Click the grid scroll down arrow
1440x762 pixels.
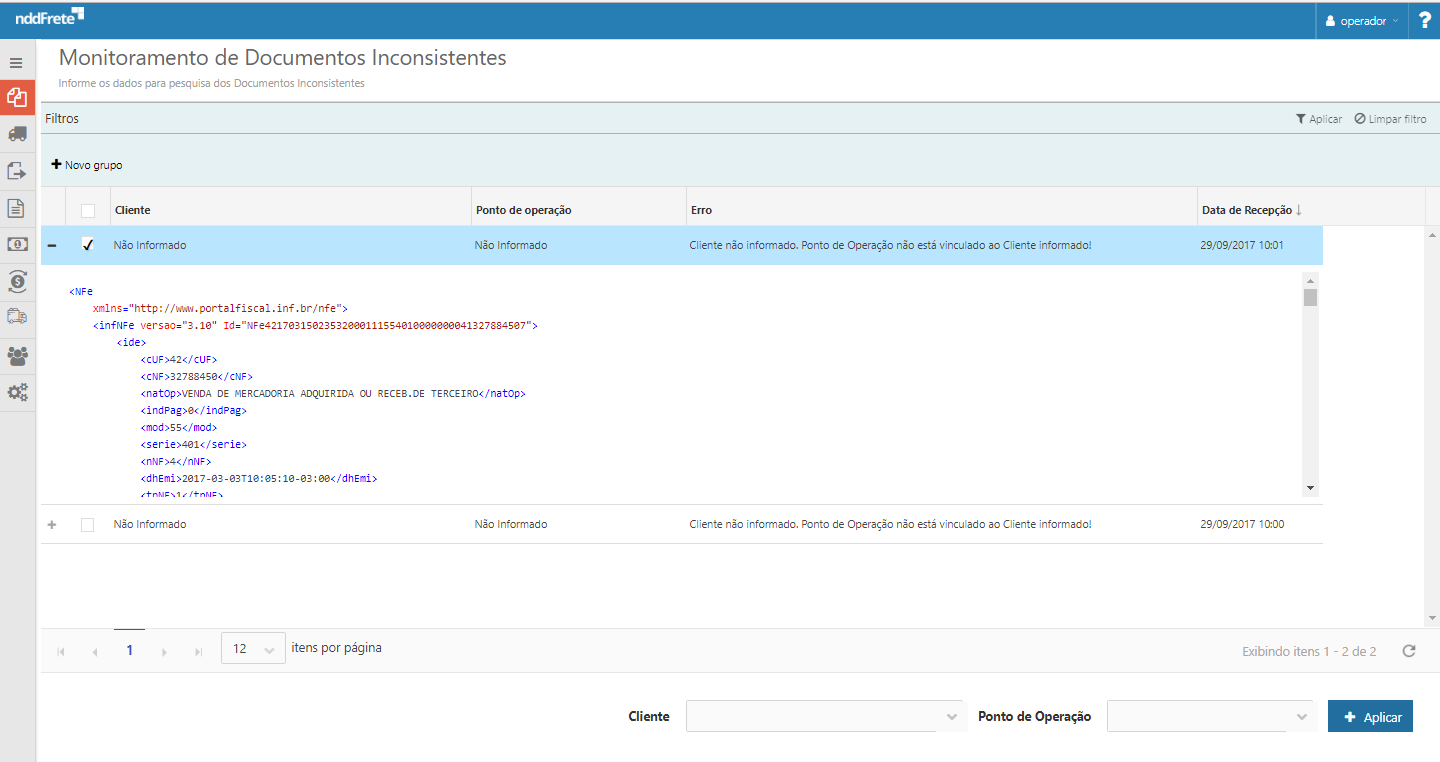tap(1432, 620)
